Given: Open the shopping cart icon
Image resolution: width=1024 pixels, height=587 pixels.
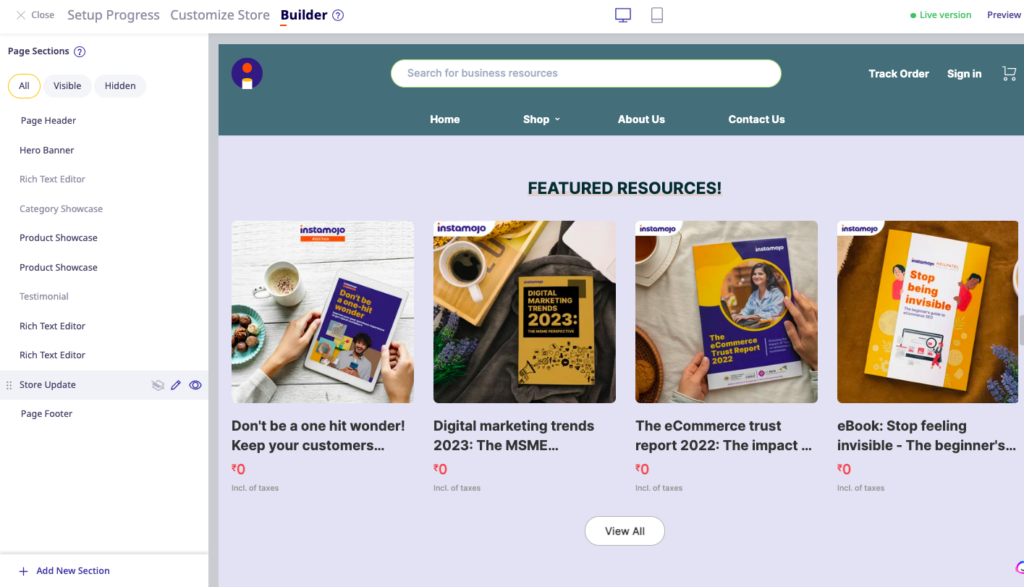Looking at the screenshot, I should (1009, 74).
